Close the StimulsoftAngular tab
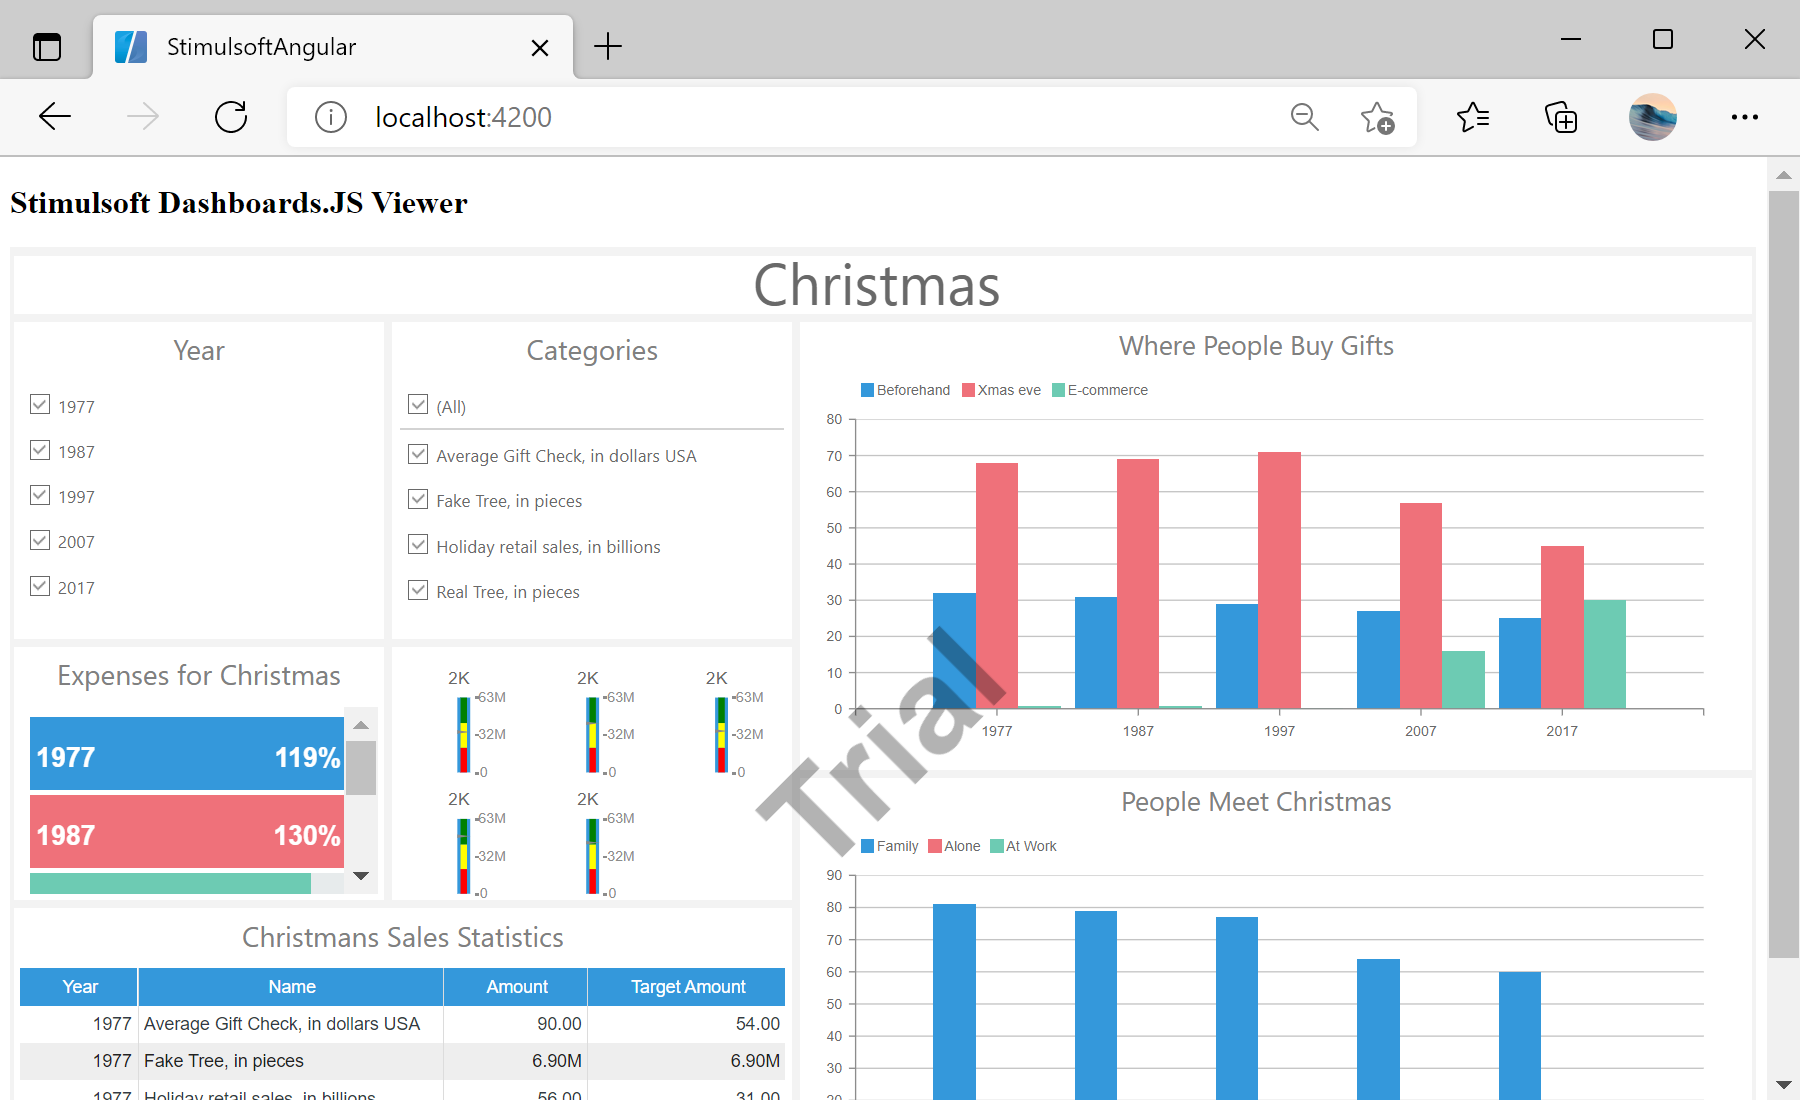Image resolution: width=1800 pixels, height=1100 pixels. pos(540,47)
